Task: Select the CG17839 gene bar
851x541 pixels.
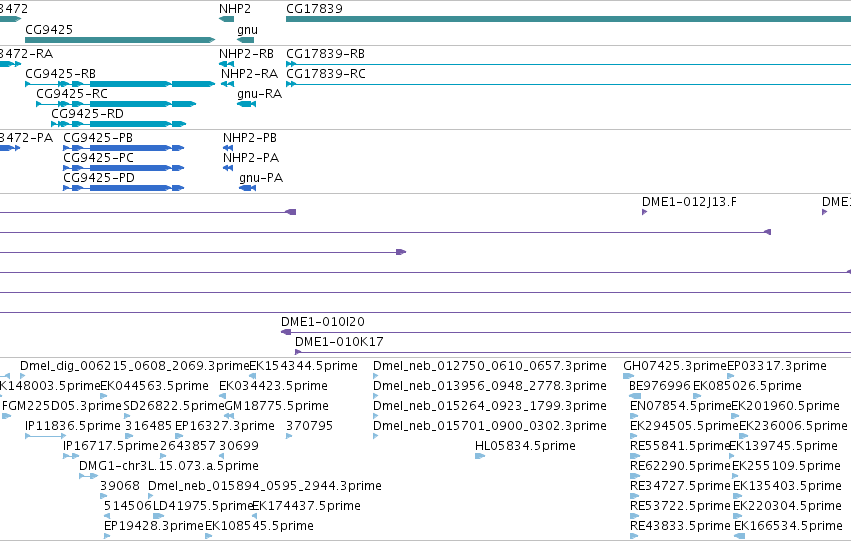Action: point(568,19)
